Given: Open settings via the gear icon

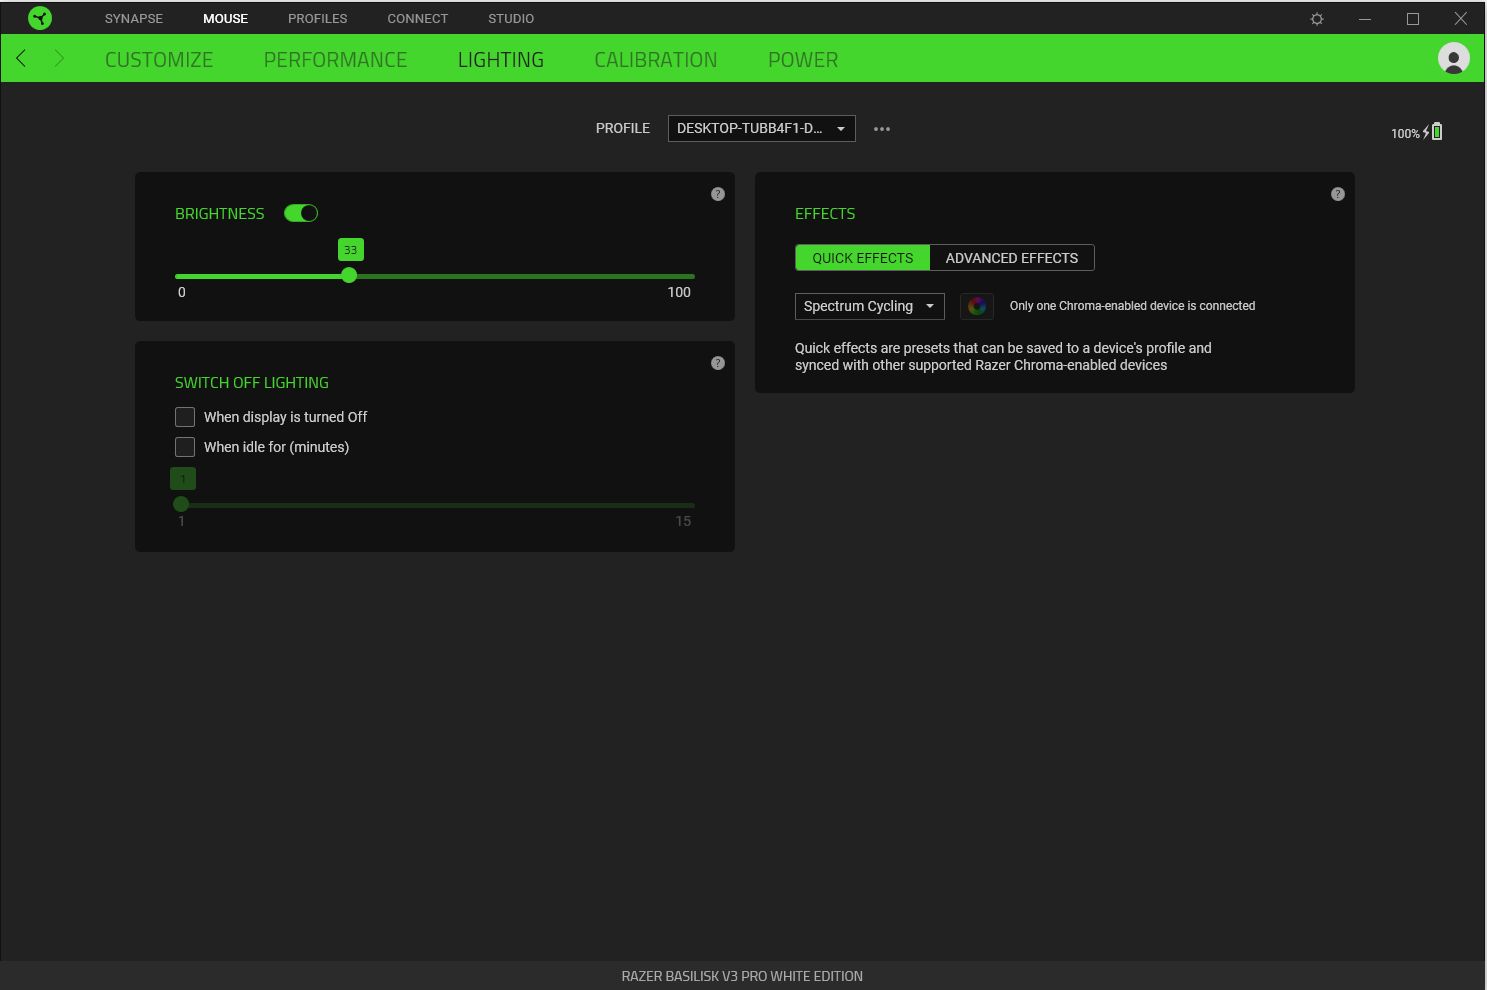Looking at the screenshot, I should pos(1317,19).
